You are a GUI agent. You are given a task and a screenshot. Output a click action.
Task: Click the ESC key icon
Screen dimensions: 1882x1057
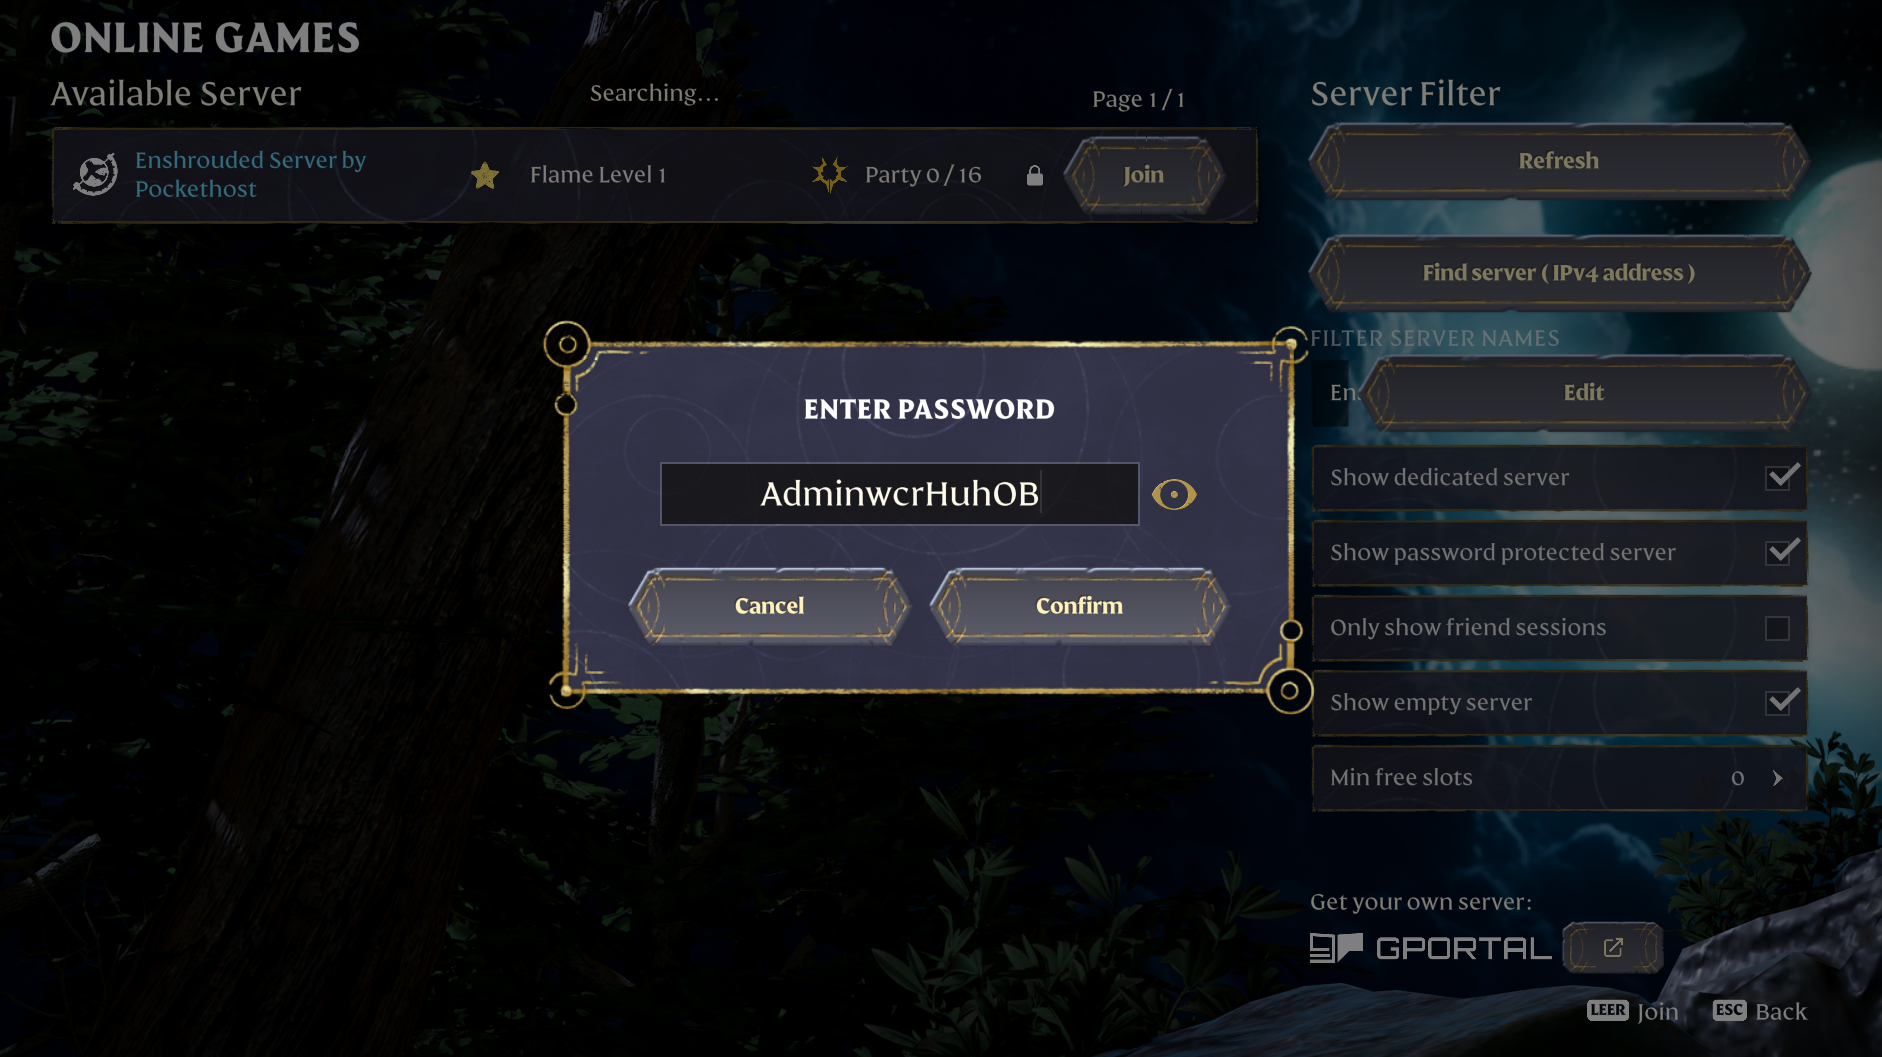(1729, 1010)
